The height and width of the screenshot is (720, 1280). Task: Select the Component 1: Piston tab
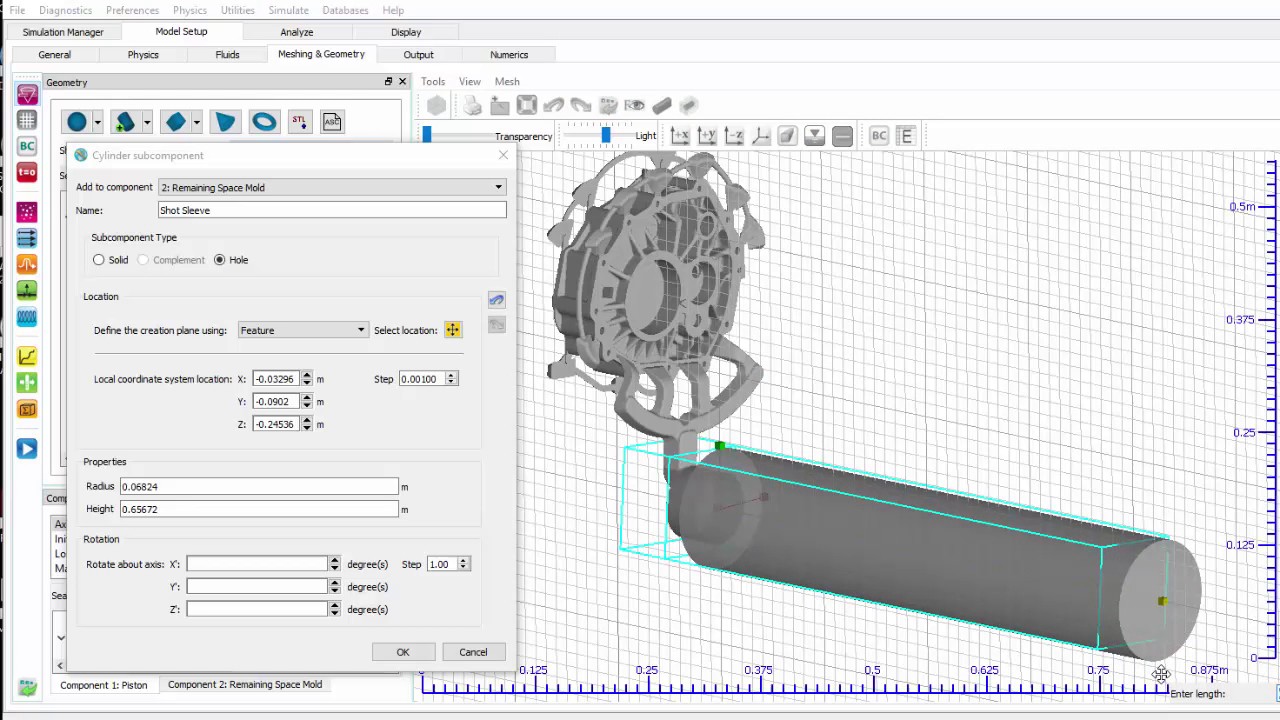(x=103, y=685)
